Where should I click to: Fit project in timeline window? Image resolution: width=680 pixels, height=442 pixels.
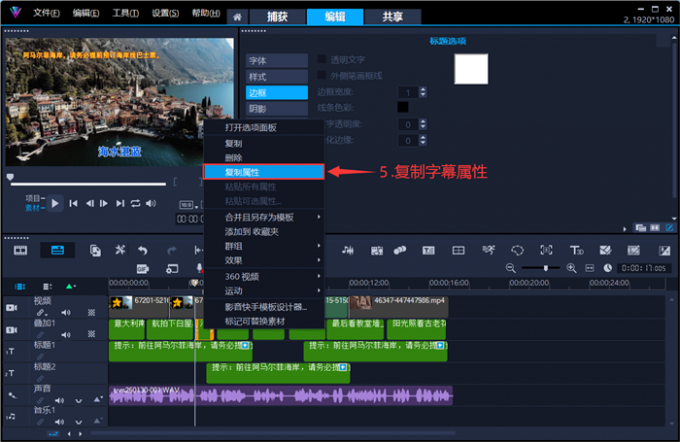[x=589, y=268]
